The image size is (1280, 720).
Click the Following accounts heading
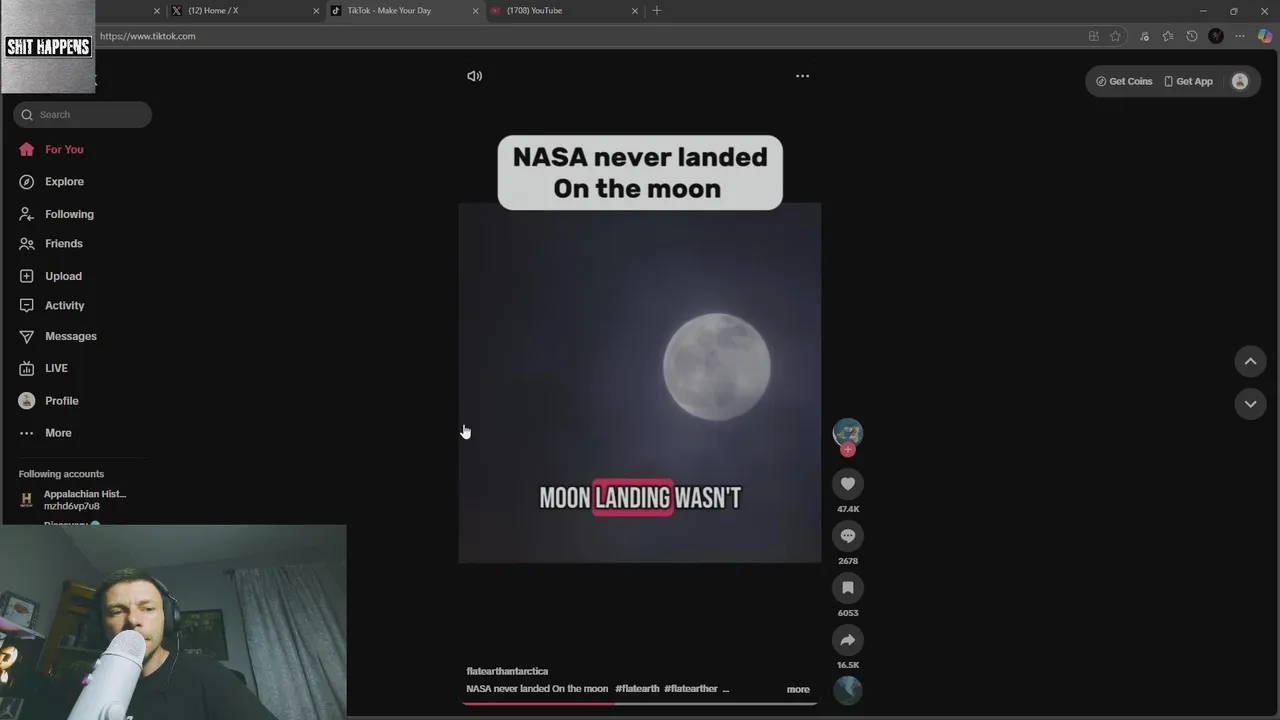(x=61, y=474)
